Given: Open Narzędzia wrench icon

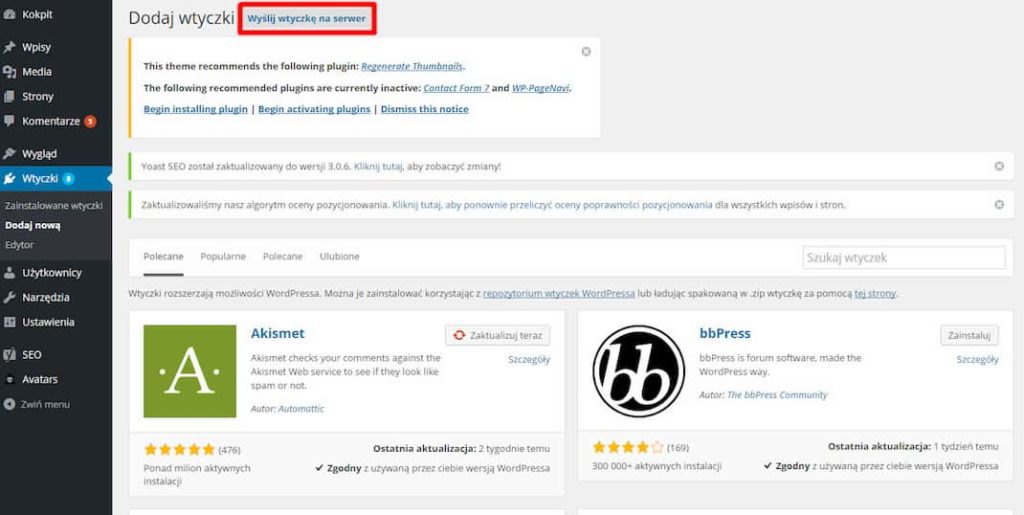Looking at the screenshot, I should tap(10, 297).
